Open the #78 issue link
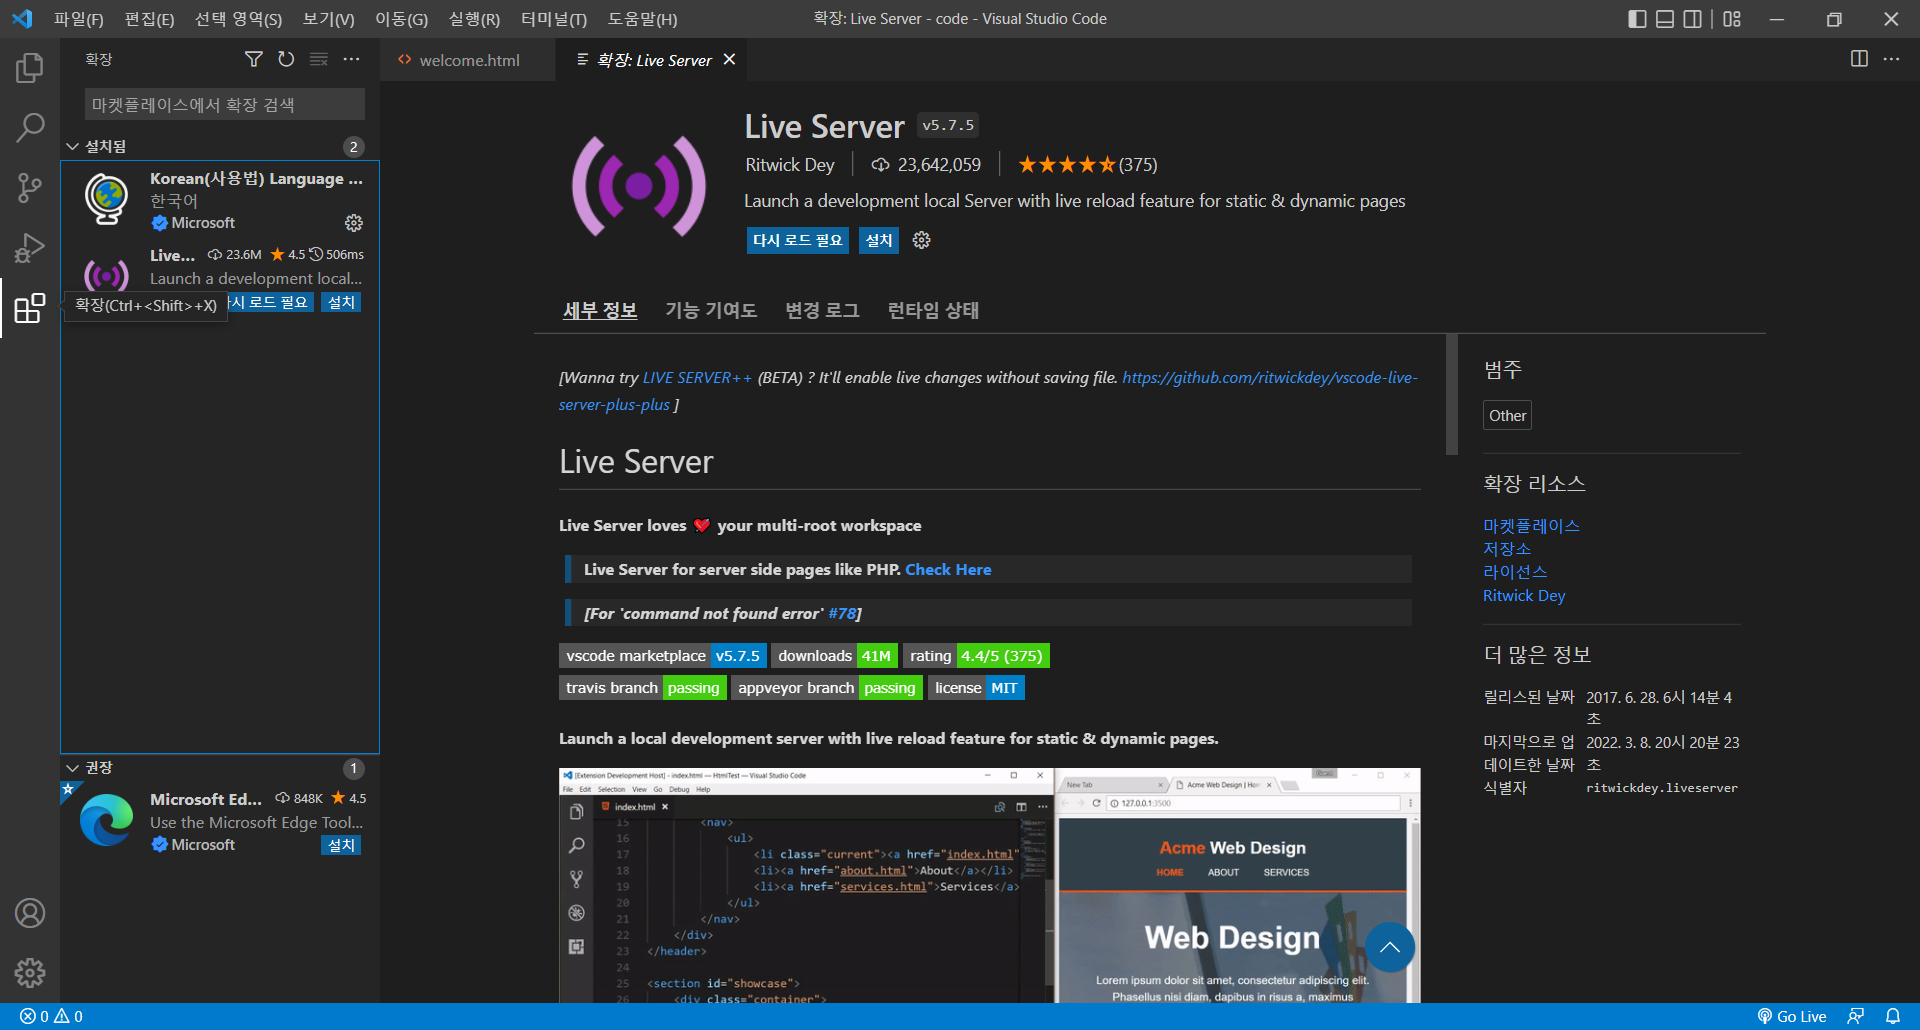Screen dimensions: 1920x1030 (x=842, y=614)
